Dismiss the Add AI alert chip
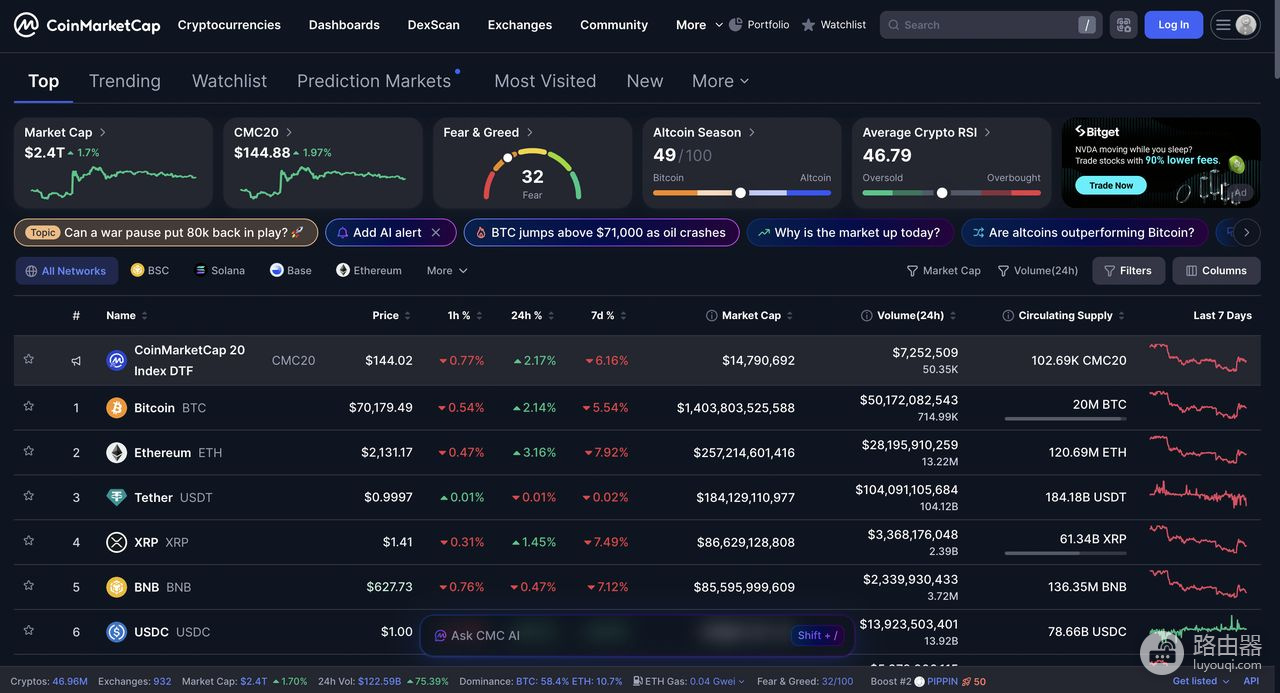This screenshot has width=1280, height=693. [436, 233]
